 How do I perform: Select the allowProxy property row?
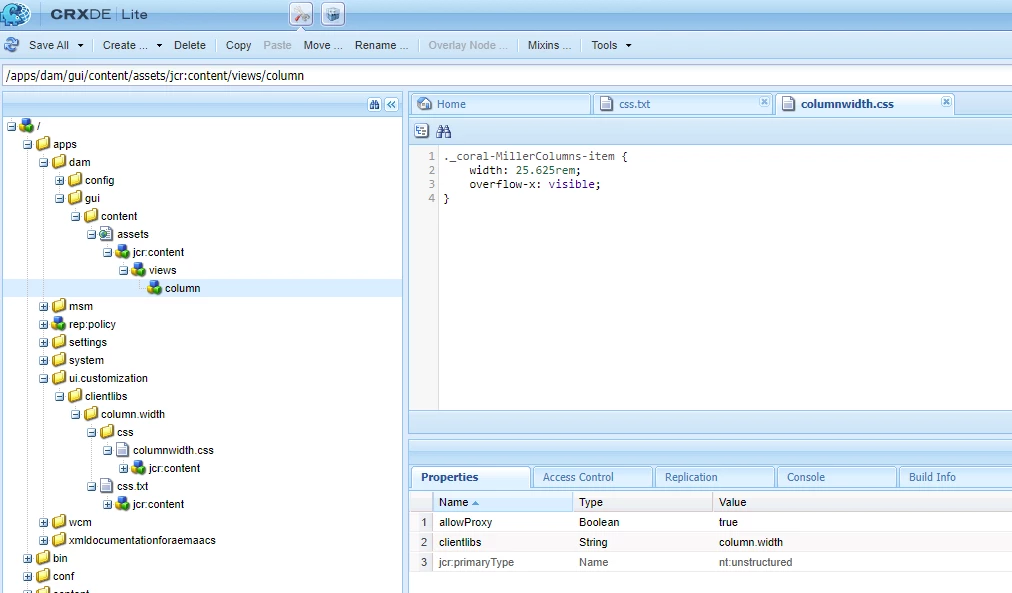(711, 522)
